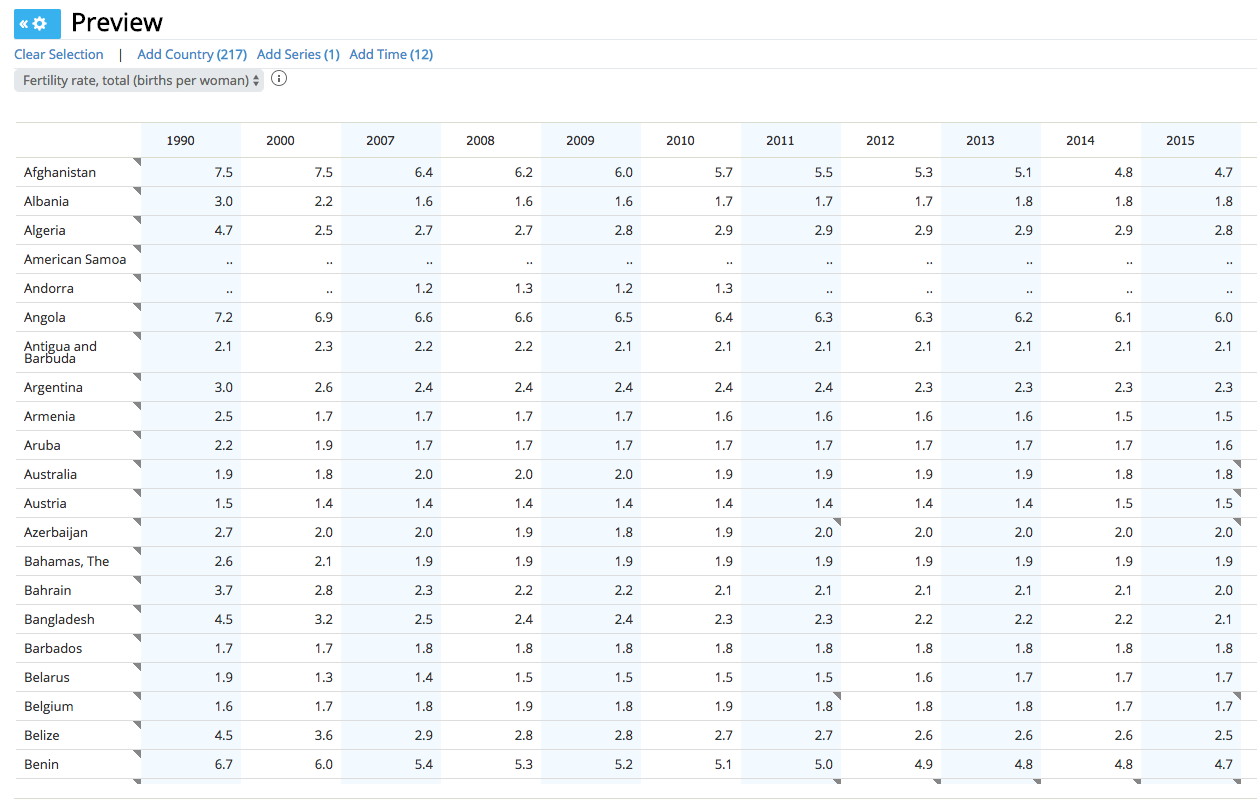Open the series info icon
This screenshot has height=799, width=1257.
click(279, 79)
